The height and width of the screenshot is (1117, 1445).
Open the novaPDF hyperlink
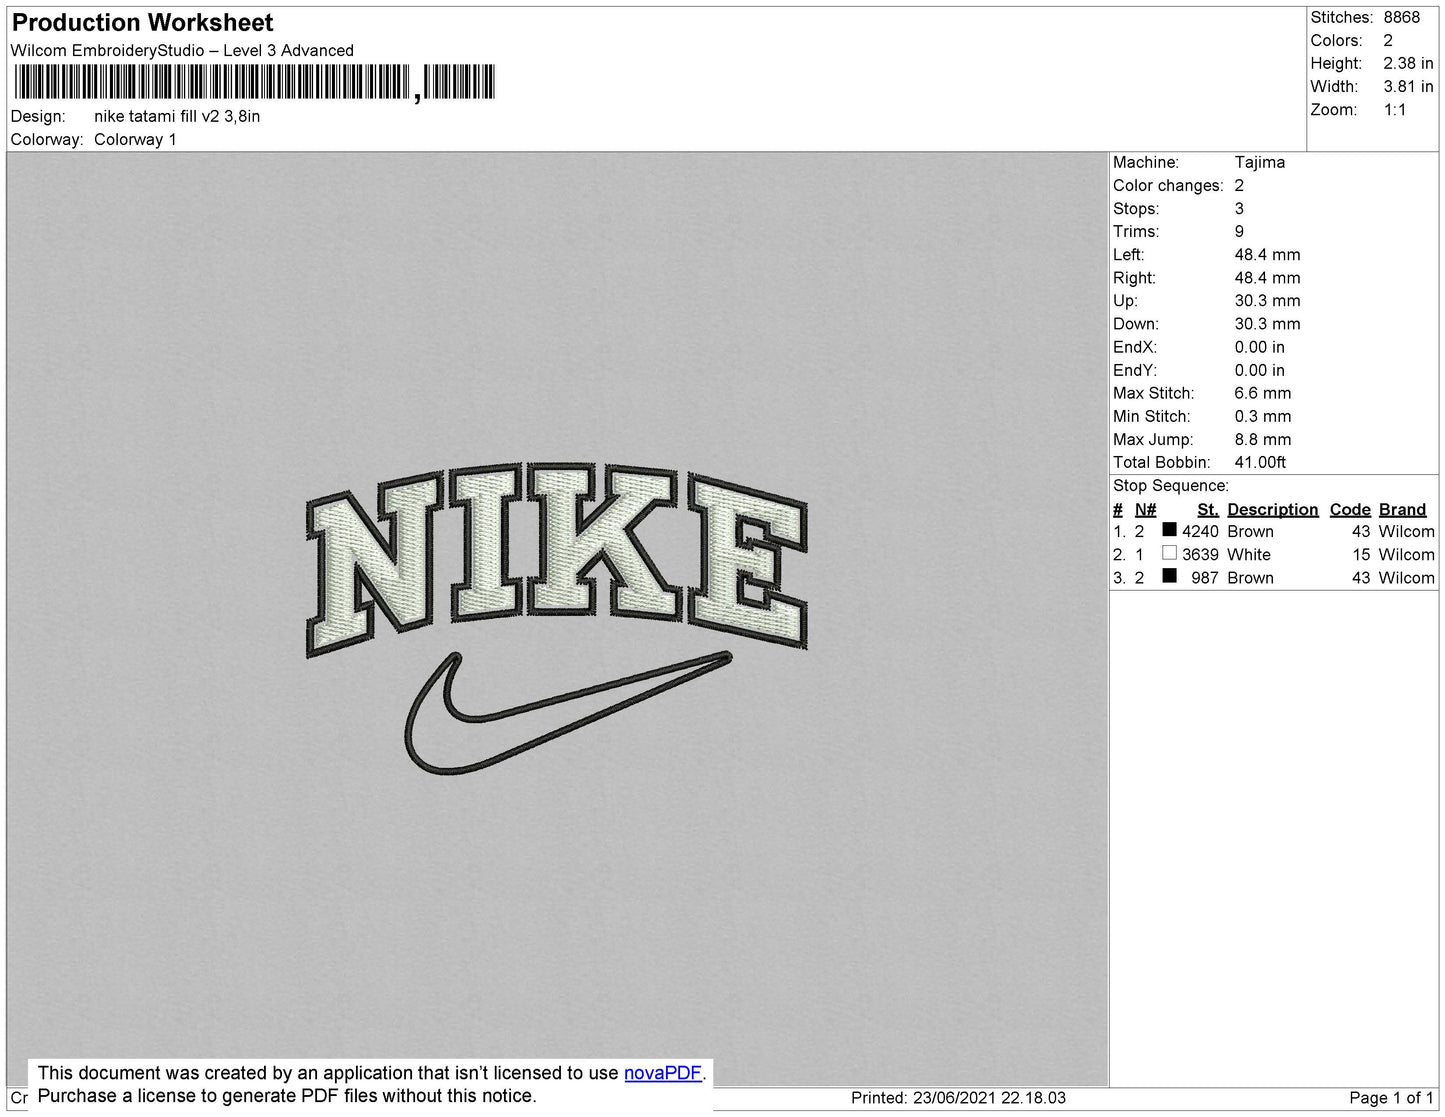663,1073
